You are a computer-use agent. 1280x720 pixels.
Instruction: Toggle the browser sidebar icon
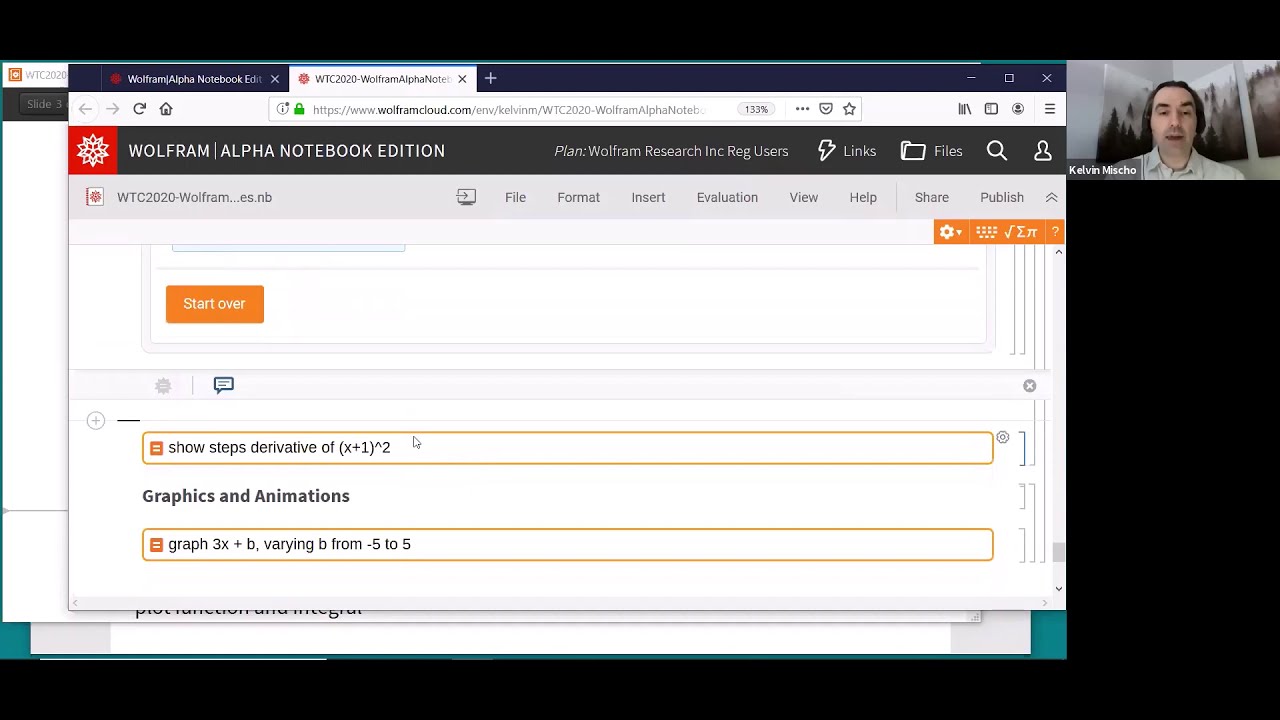(x=991, y=109)
